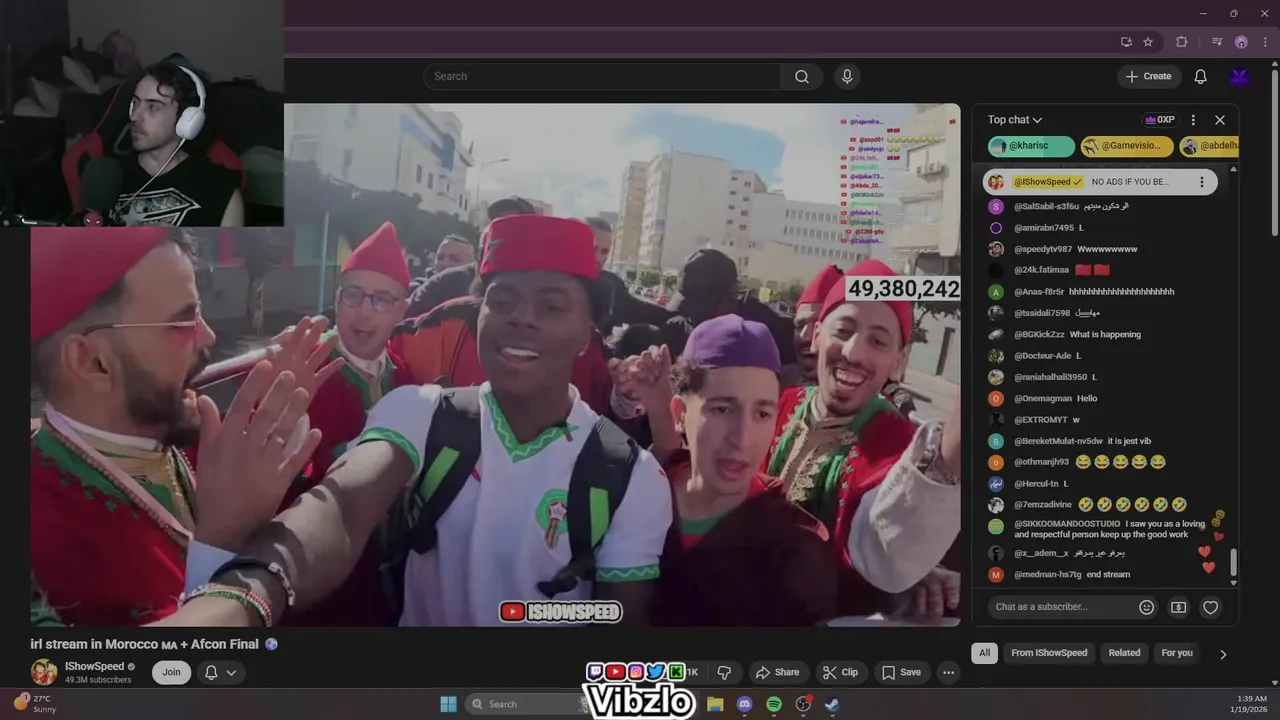Click the video title 'irl stream in Morocco'
The height and width of the screenshot is (720, 1280).
pos(145,644)
